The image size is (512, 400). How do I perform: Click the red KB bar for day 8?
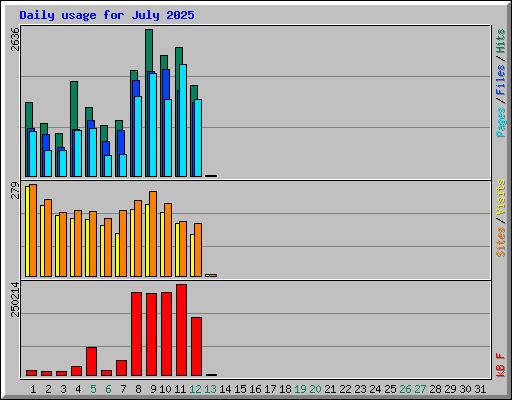136,334
